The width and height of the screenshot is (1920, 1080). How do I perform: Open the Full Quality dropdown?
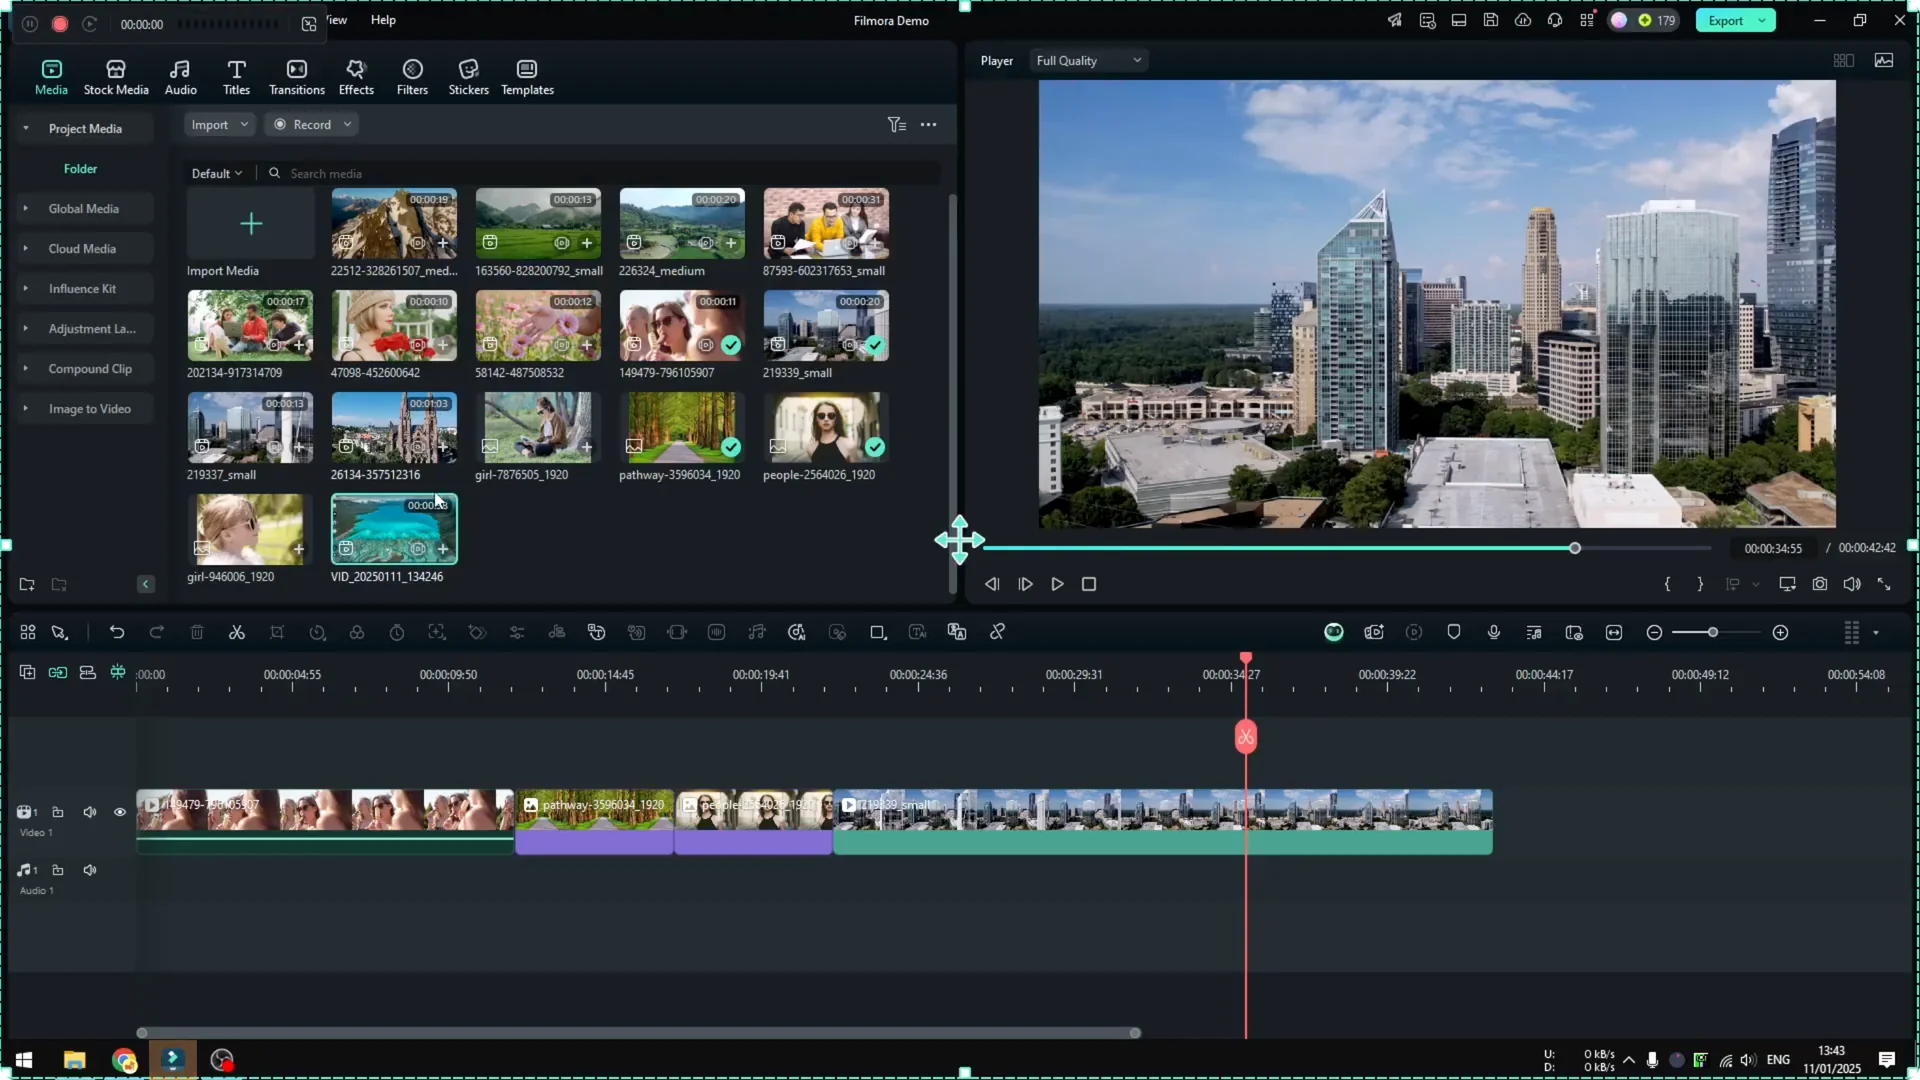pos(1088,61)
